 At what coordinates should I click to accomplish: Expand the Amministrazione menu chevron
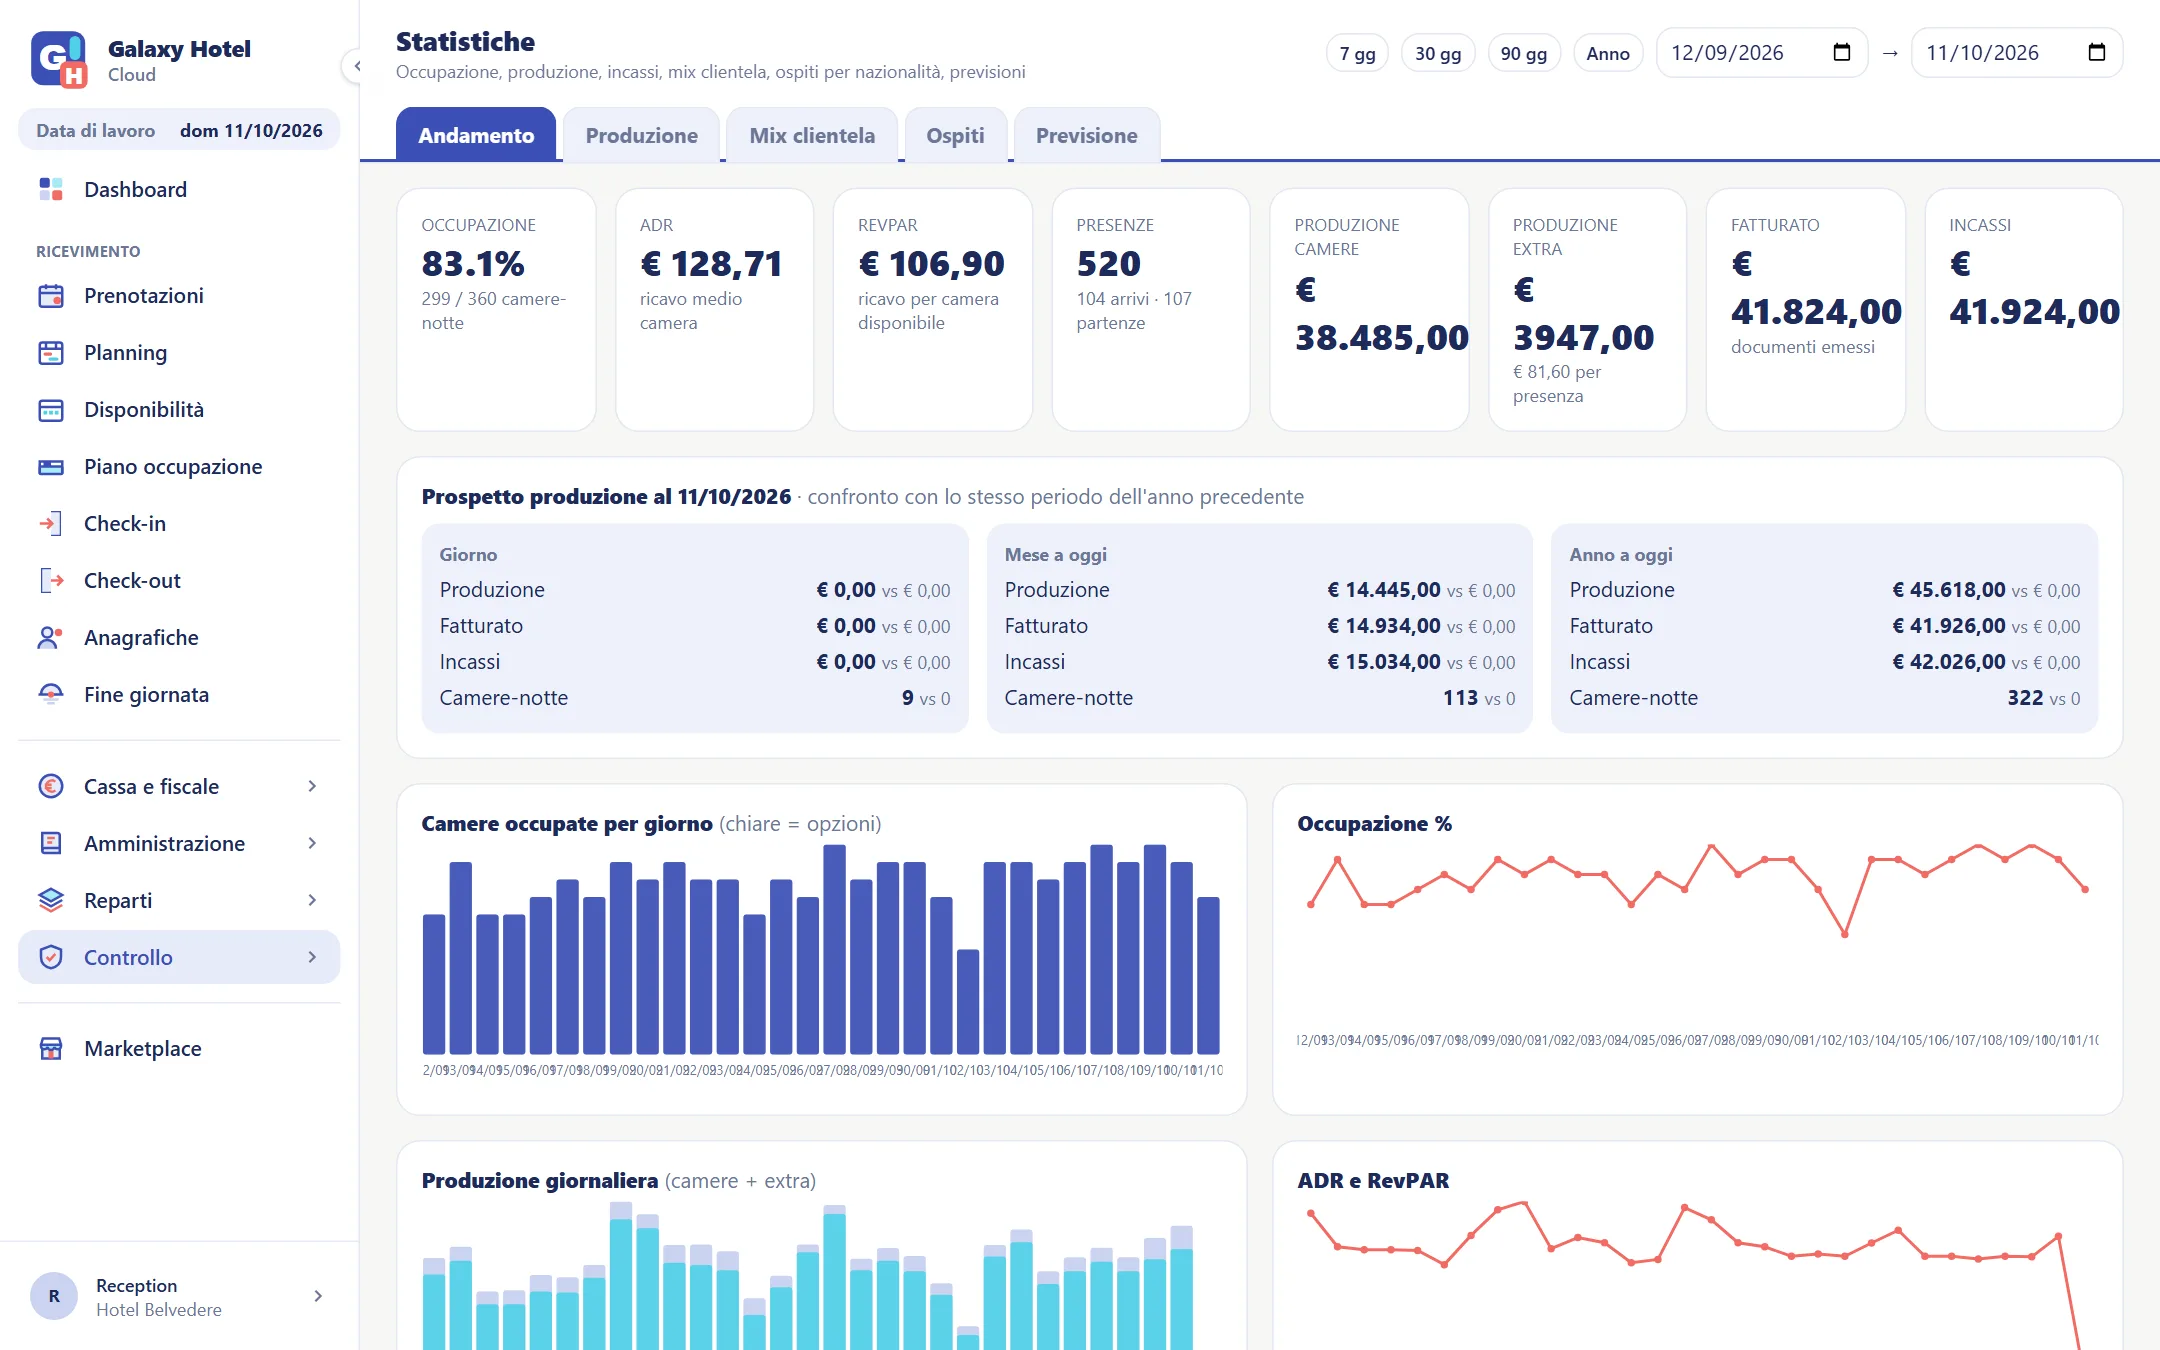click(x=312, y=844)
